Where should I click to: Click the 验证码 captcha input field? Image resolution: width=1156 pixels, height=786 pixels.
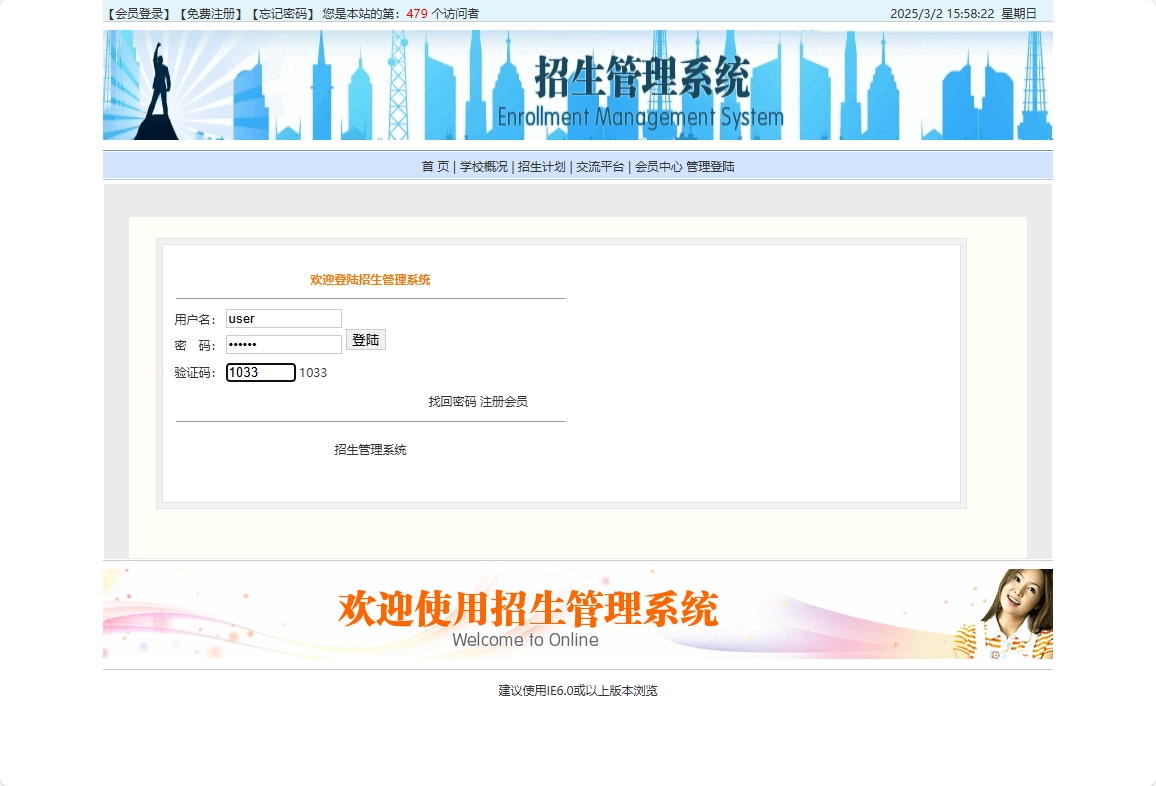tap(259, 372)
